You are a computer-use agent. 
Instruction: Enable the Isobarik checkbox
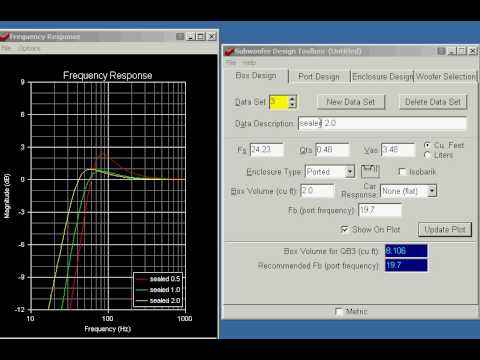[402, 172]
